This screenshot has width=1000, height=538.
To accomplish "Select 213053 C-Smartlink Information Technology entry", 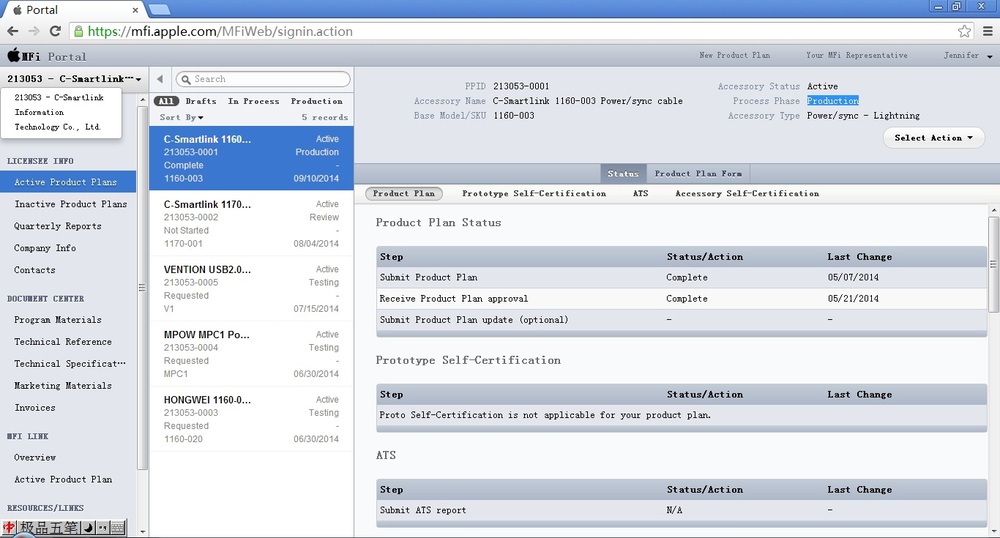I will [x=59, y=112].
